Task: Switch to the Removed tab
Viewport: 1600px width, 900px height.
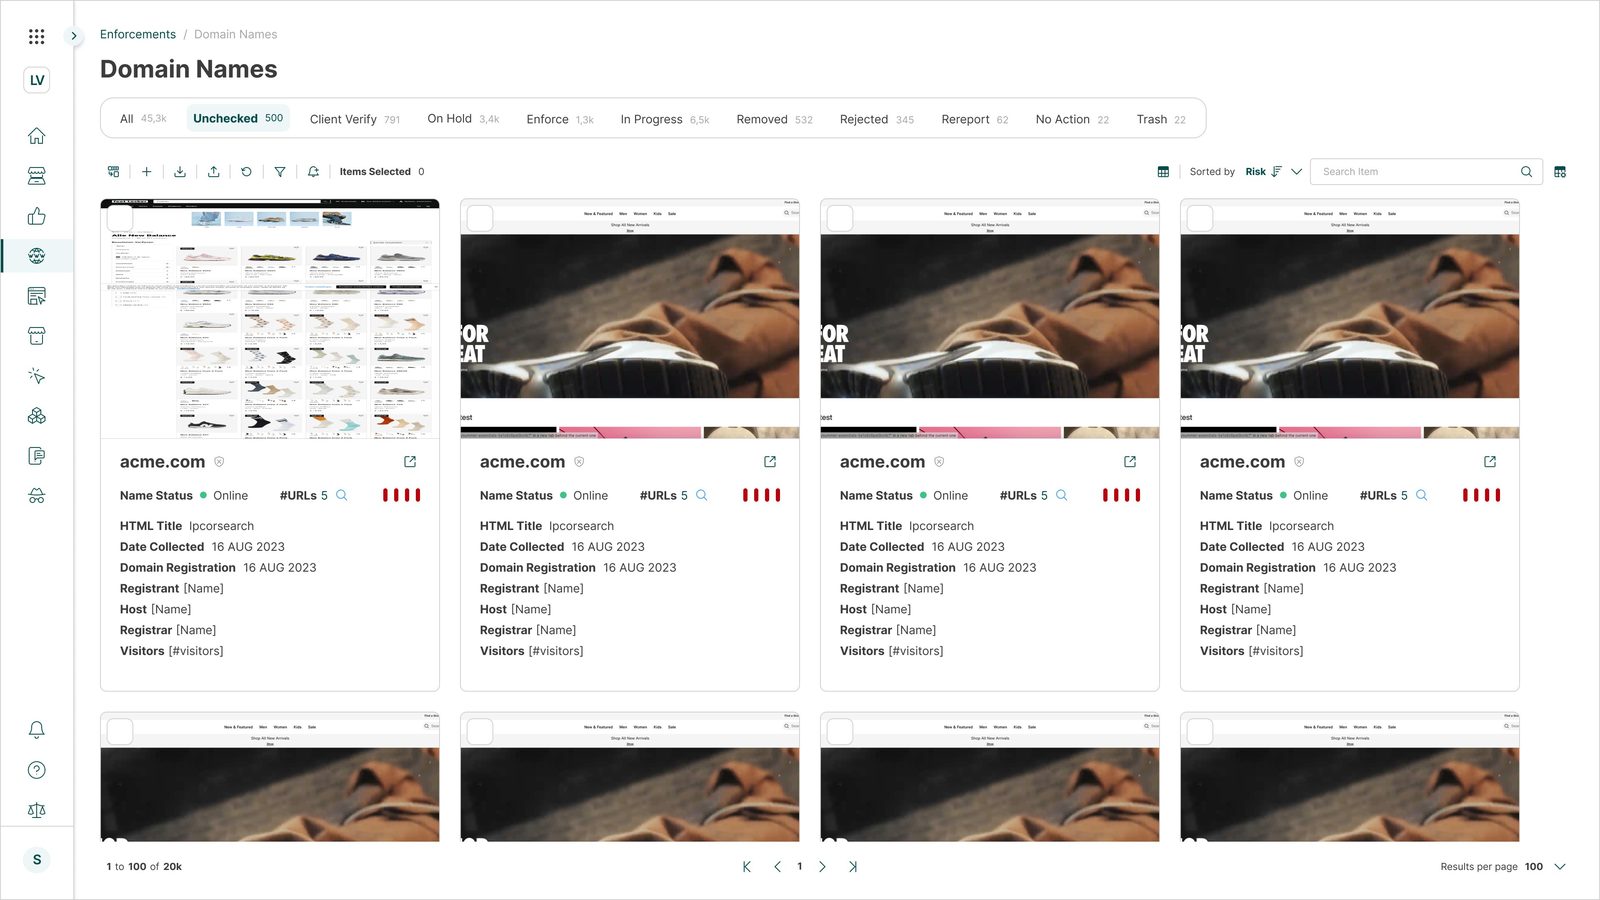Action: (x=775, y=119)
